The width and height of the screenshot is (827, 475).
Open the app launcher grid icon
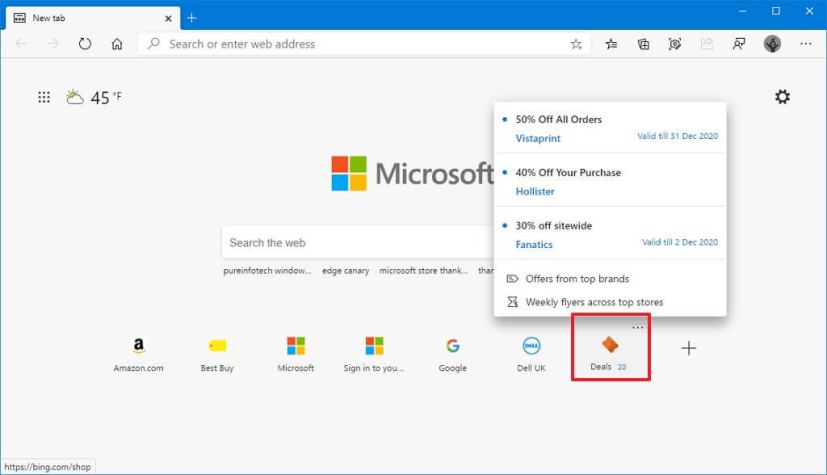pyautogui.click(x=44, y=97)
